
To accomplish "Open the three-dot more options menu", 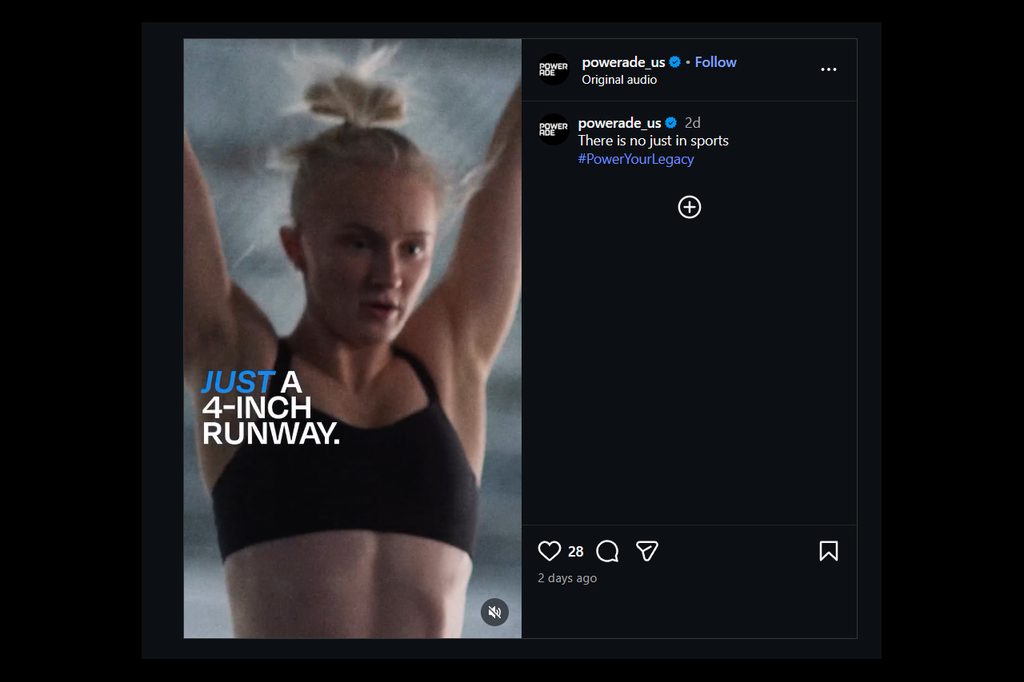I will [828, 69].
